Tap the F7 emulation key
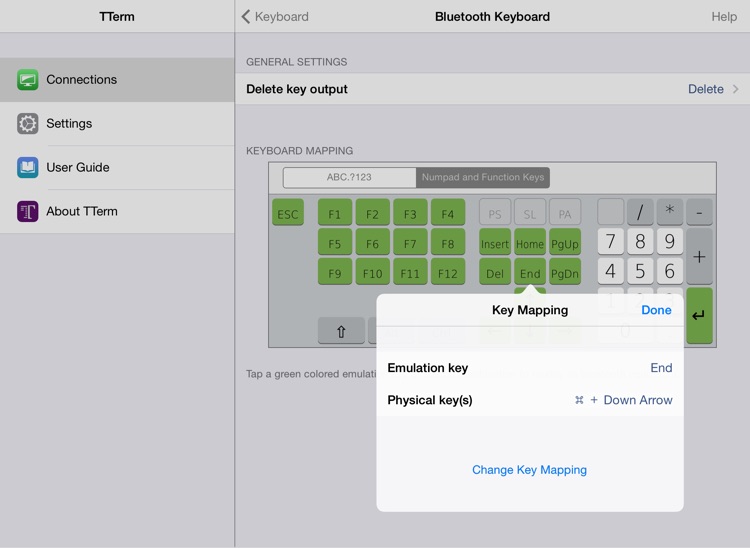 [x=410, y=242]
